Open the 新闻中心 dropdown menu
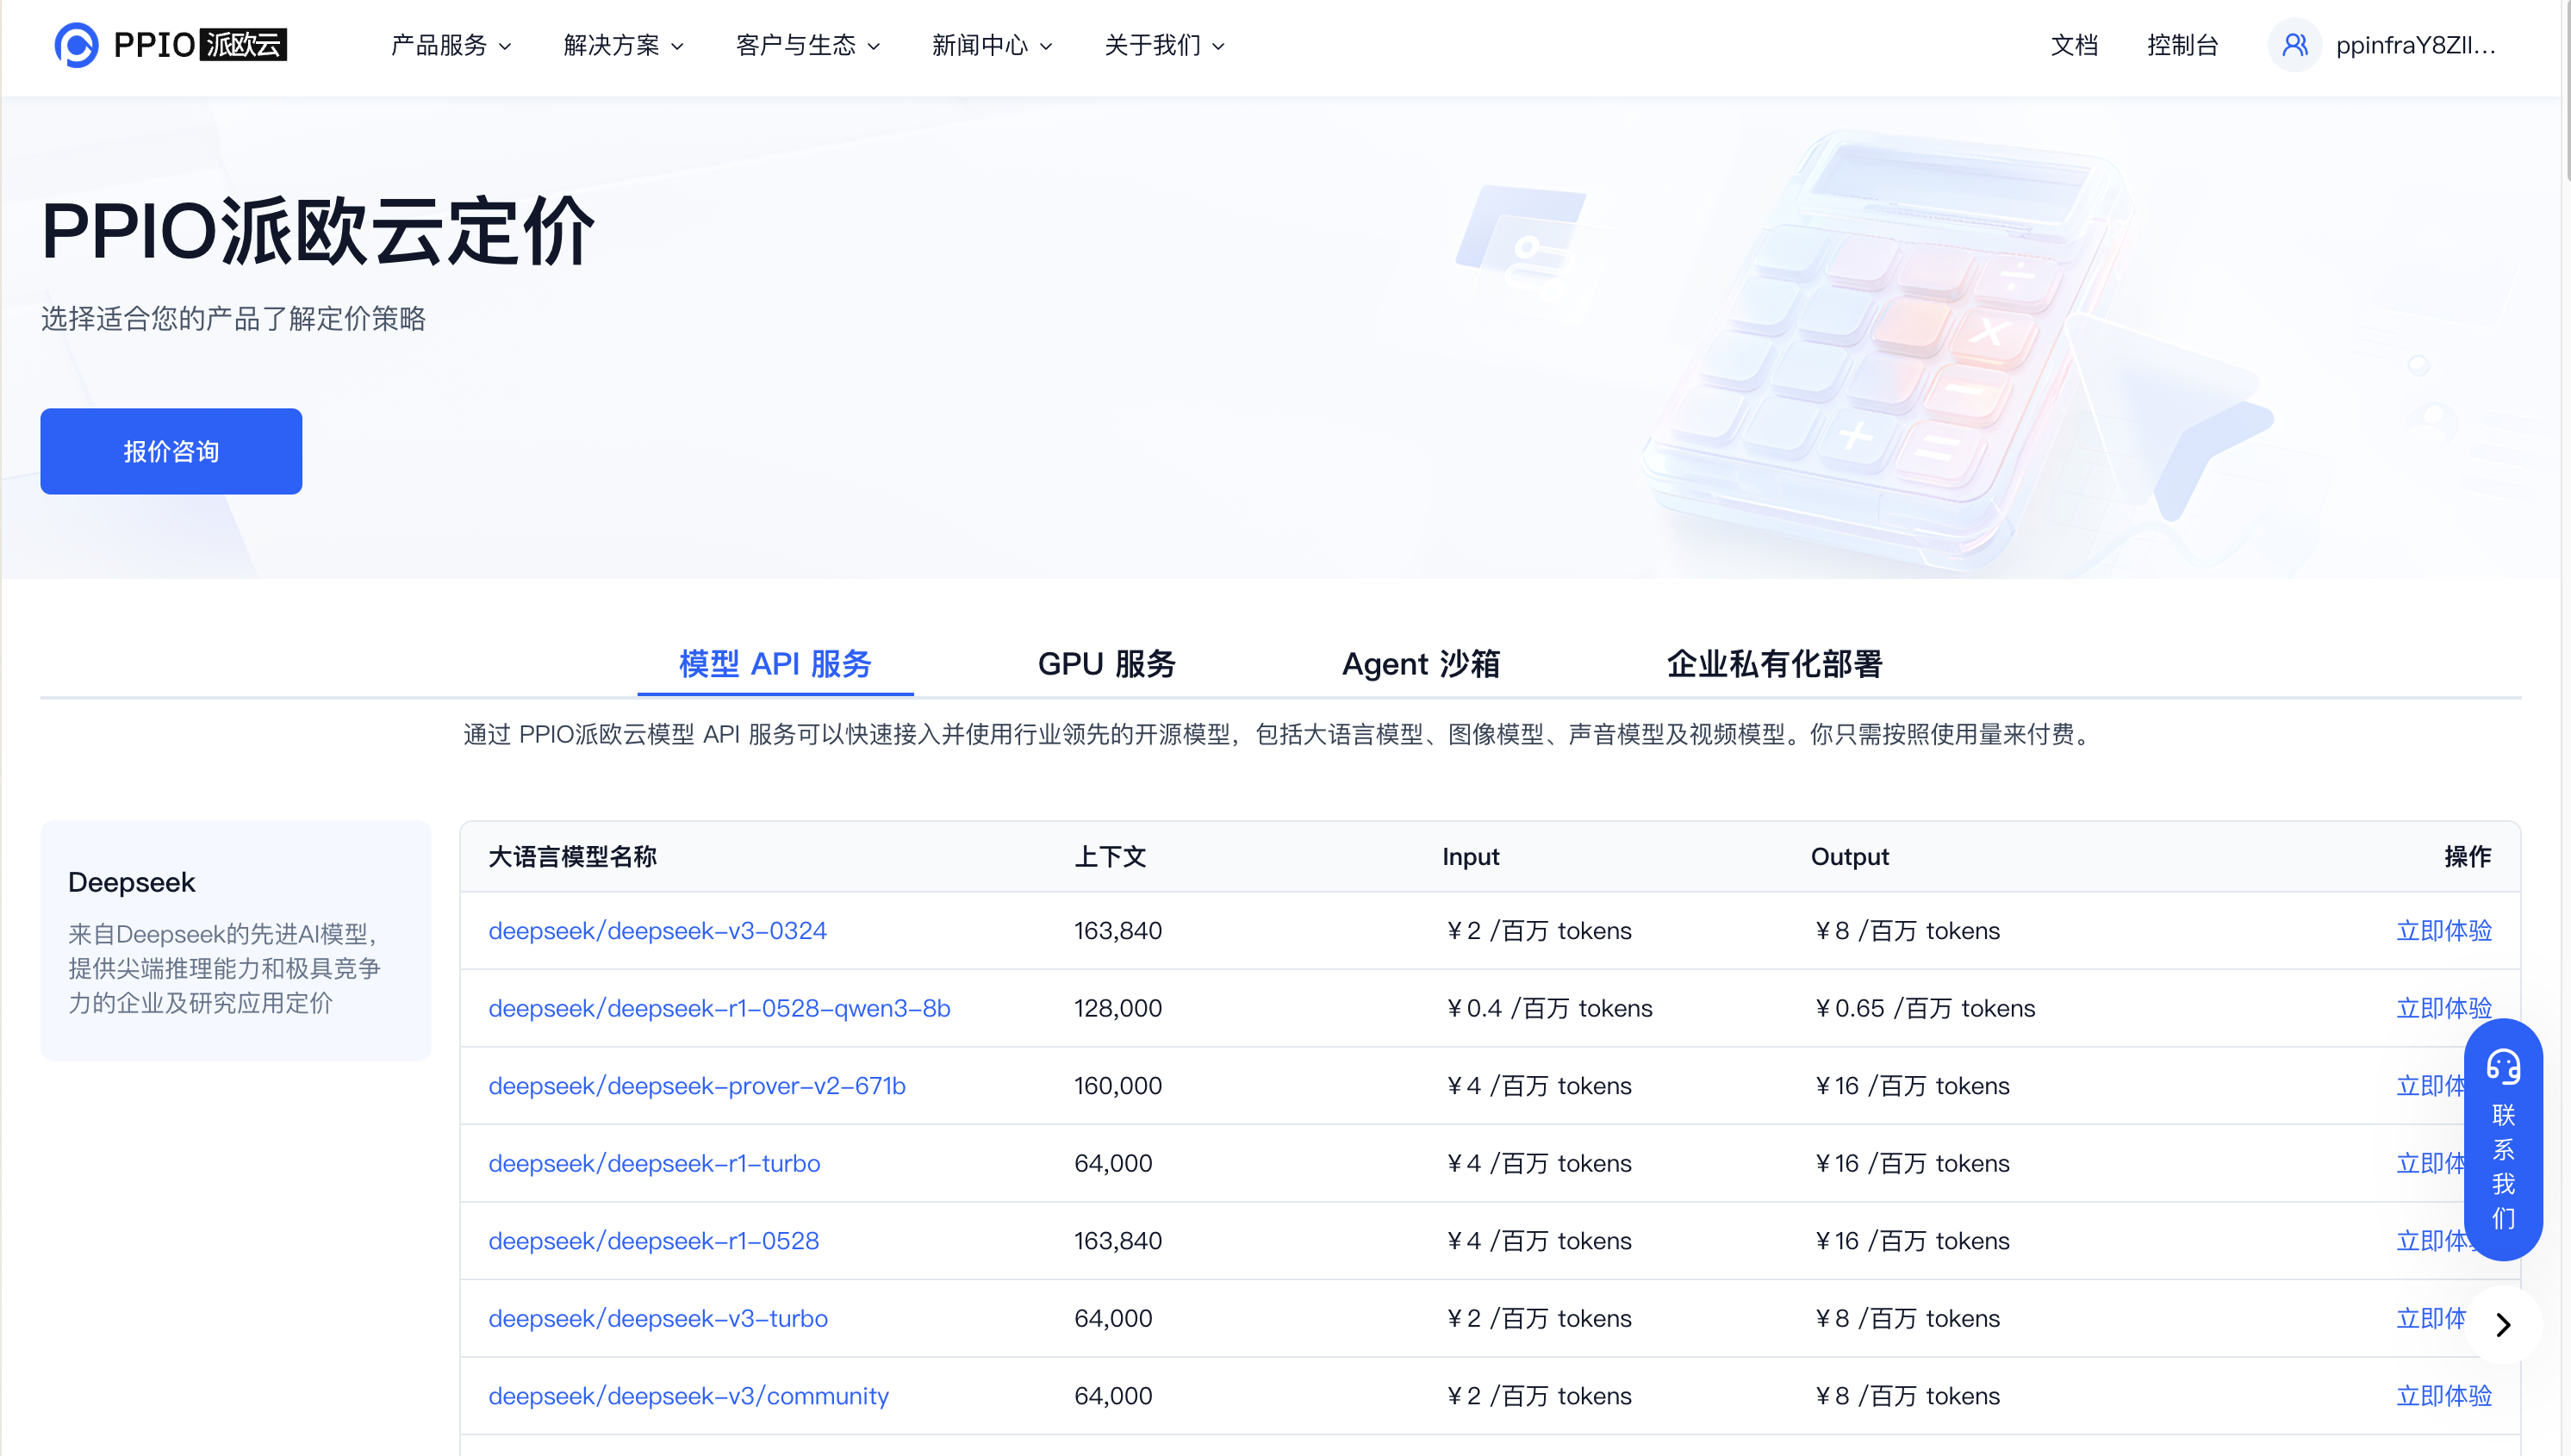Viewport: 2571px width, 1456px height. coord(991,45)
